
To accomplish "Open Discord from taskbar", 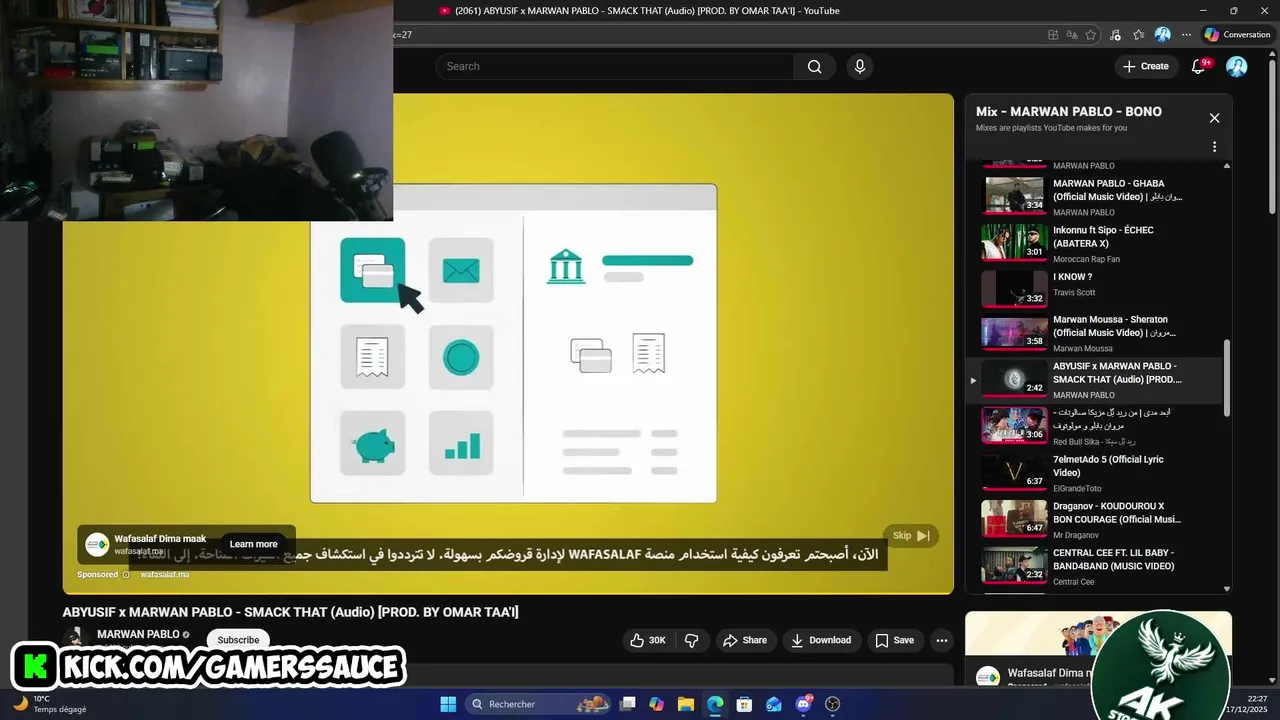I will click(x=803, y=704).
